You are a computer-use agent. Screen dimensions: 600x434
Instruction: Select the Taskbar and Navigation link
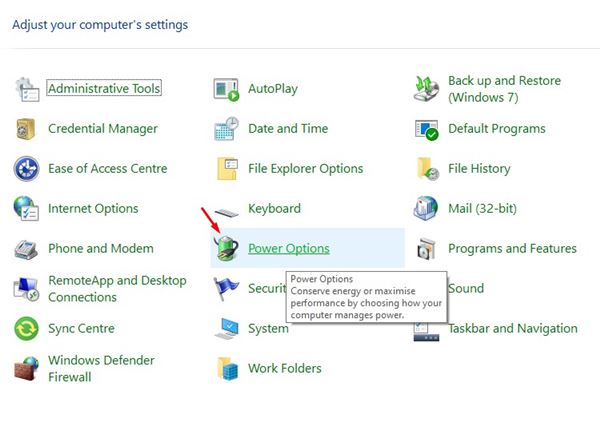click(513, 328)
